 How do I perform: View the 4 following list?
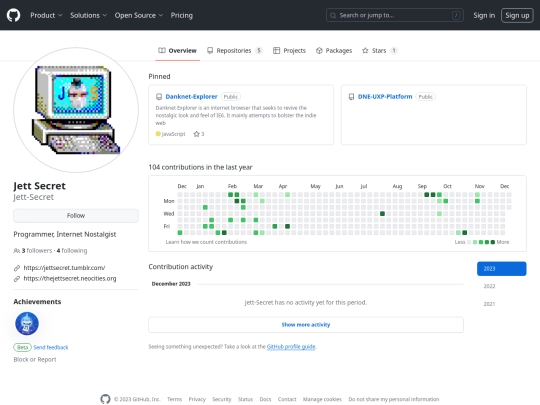click(x=72, y=251)
